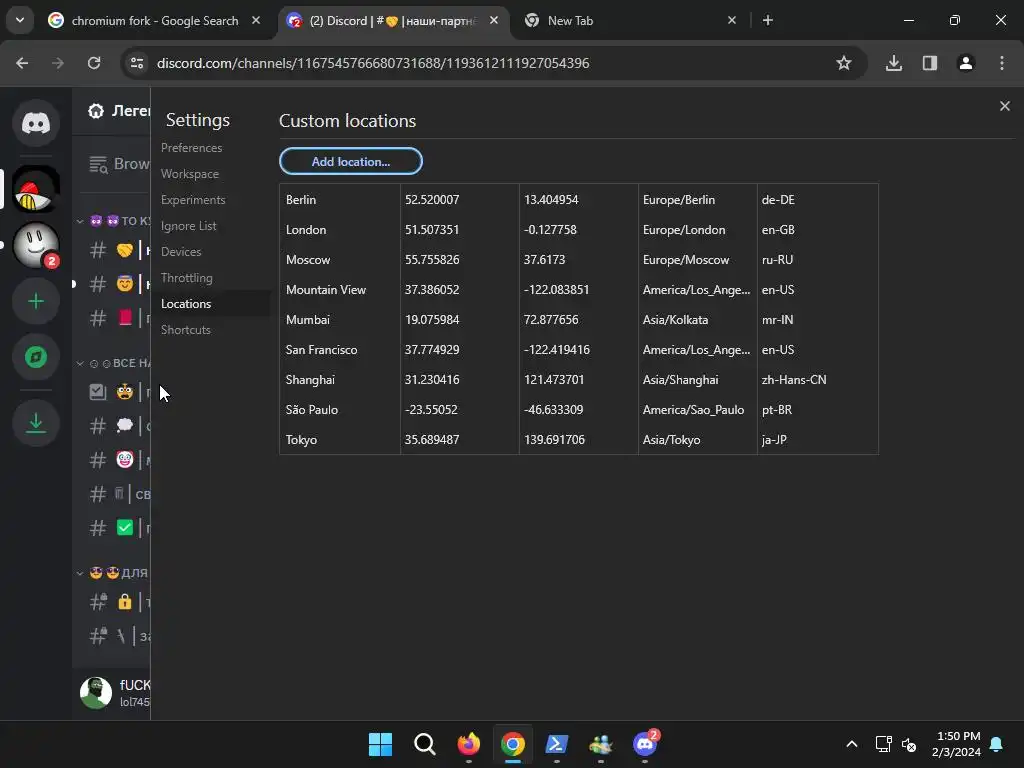Open the Explore Discoverable Servers compass icon
Image resolution: width=1024 pixels, height=768 pixels.
tap(36, 357)
